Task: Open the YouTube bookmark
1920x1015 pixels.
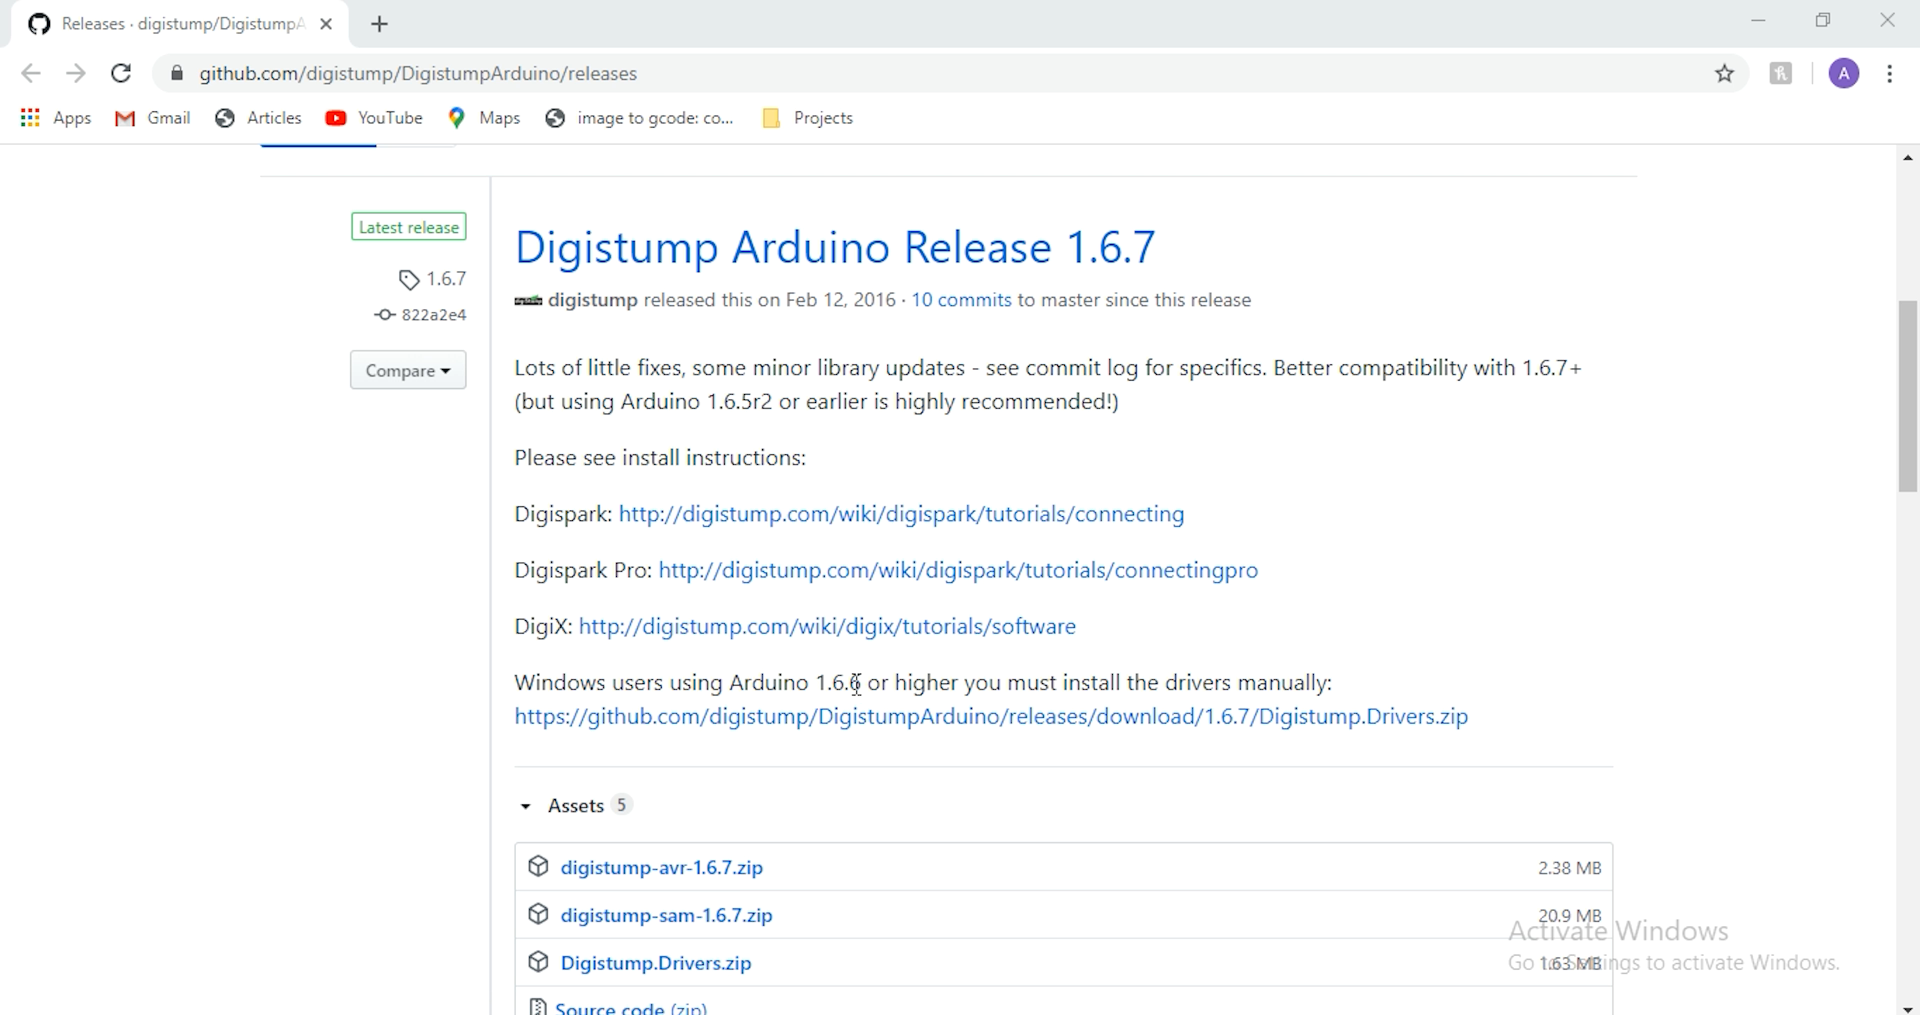Action: (374, 118)
